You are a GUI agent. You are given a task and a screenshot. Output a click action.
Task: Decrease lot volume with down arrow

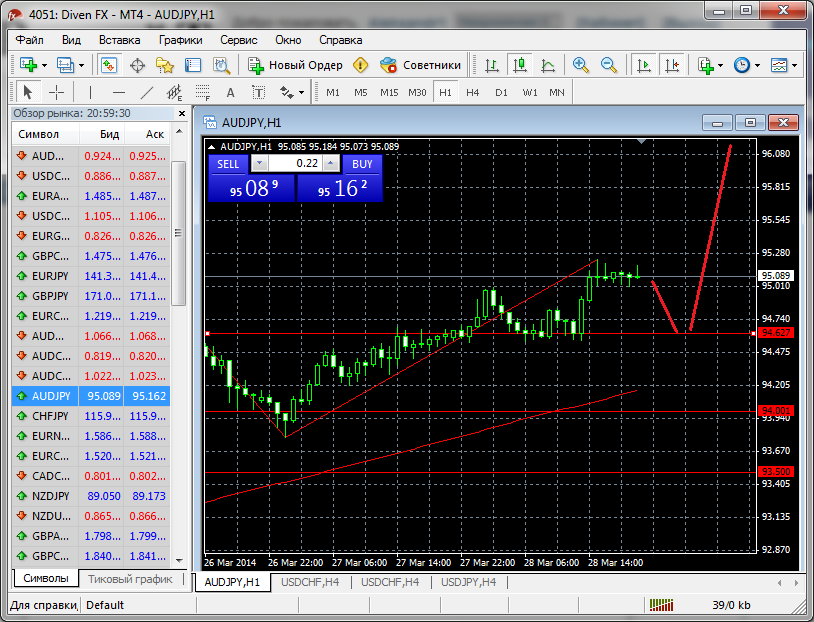pos(260,164)
